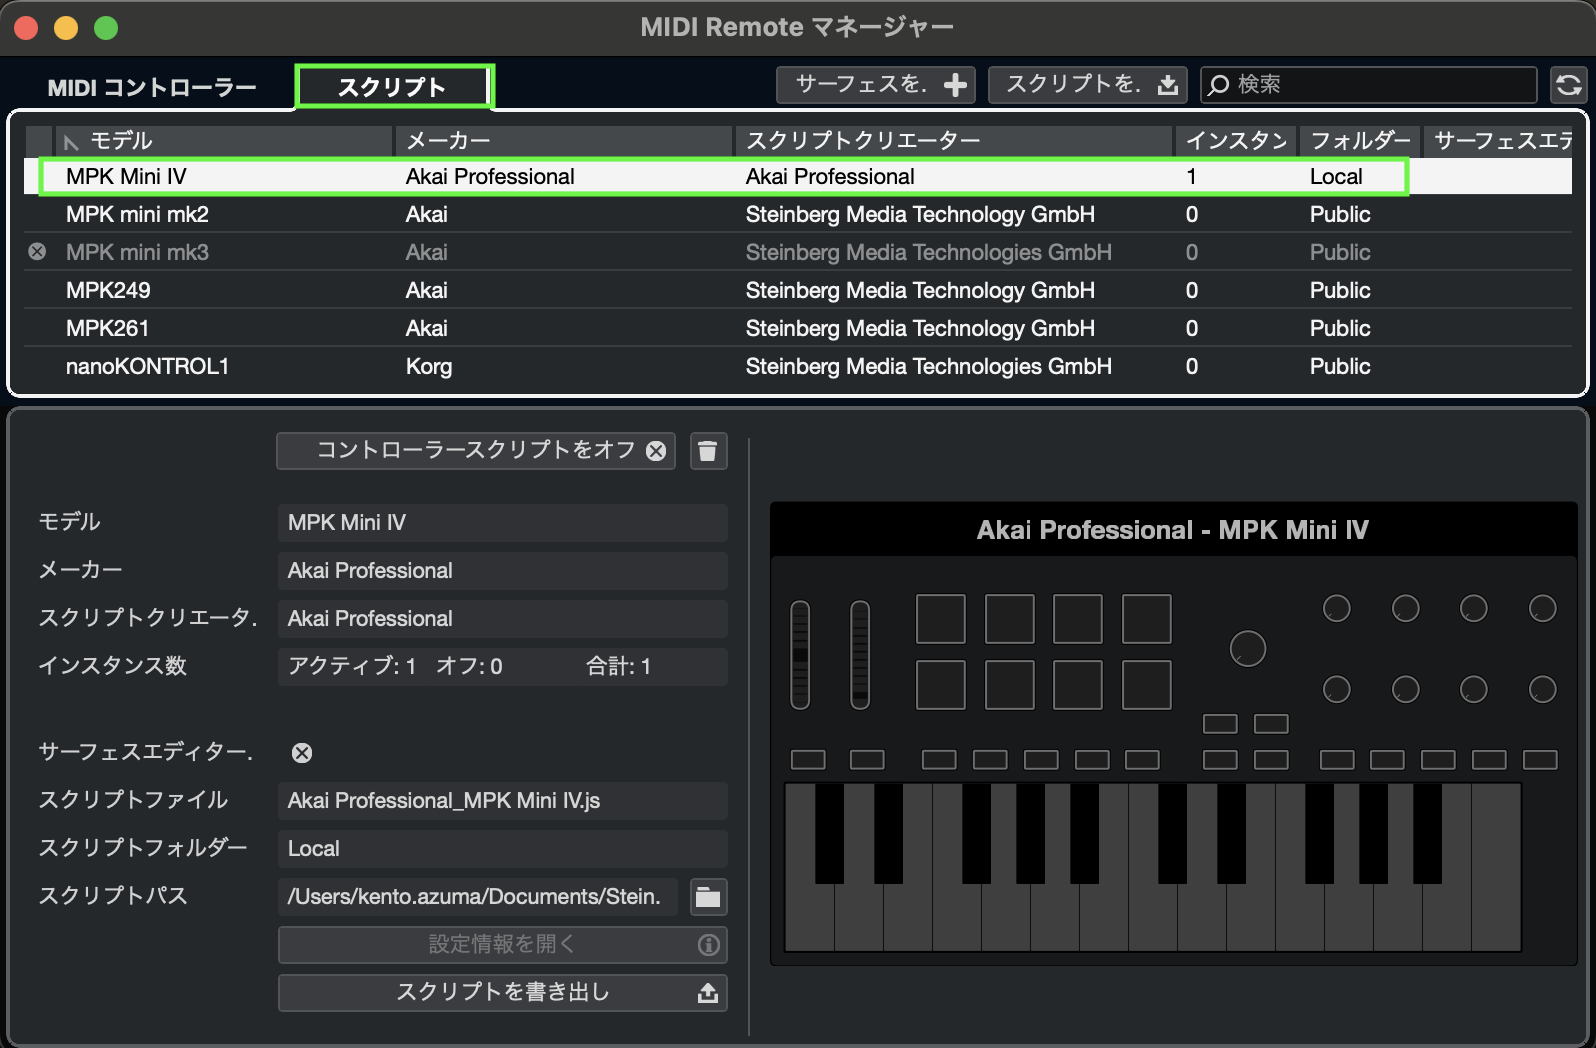Click the trash icon to delete script
1596x1048 pixels.
point(708,451)
